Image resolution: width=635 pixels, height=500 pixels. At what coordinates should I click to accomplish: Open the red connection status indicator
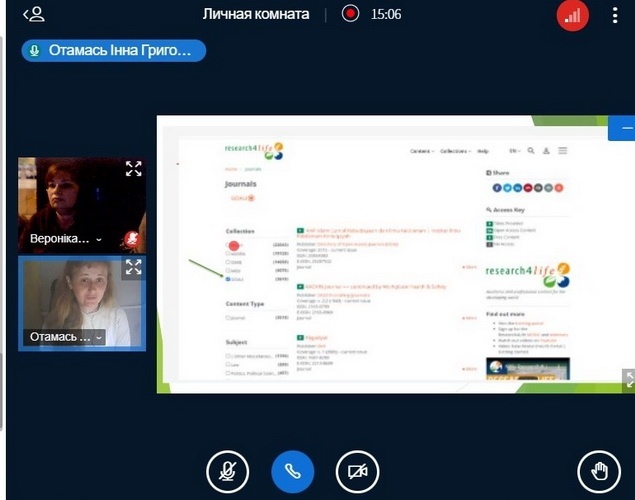coord(573,16)
